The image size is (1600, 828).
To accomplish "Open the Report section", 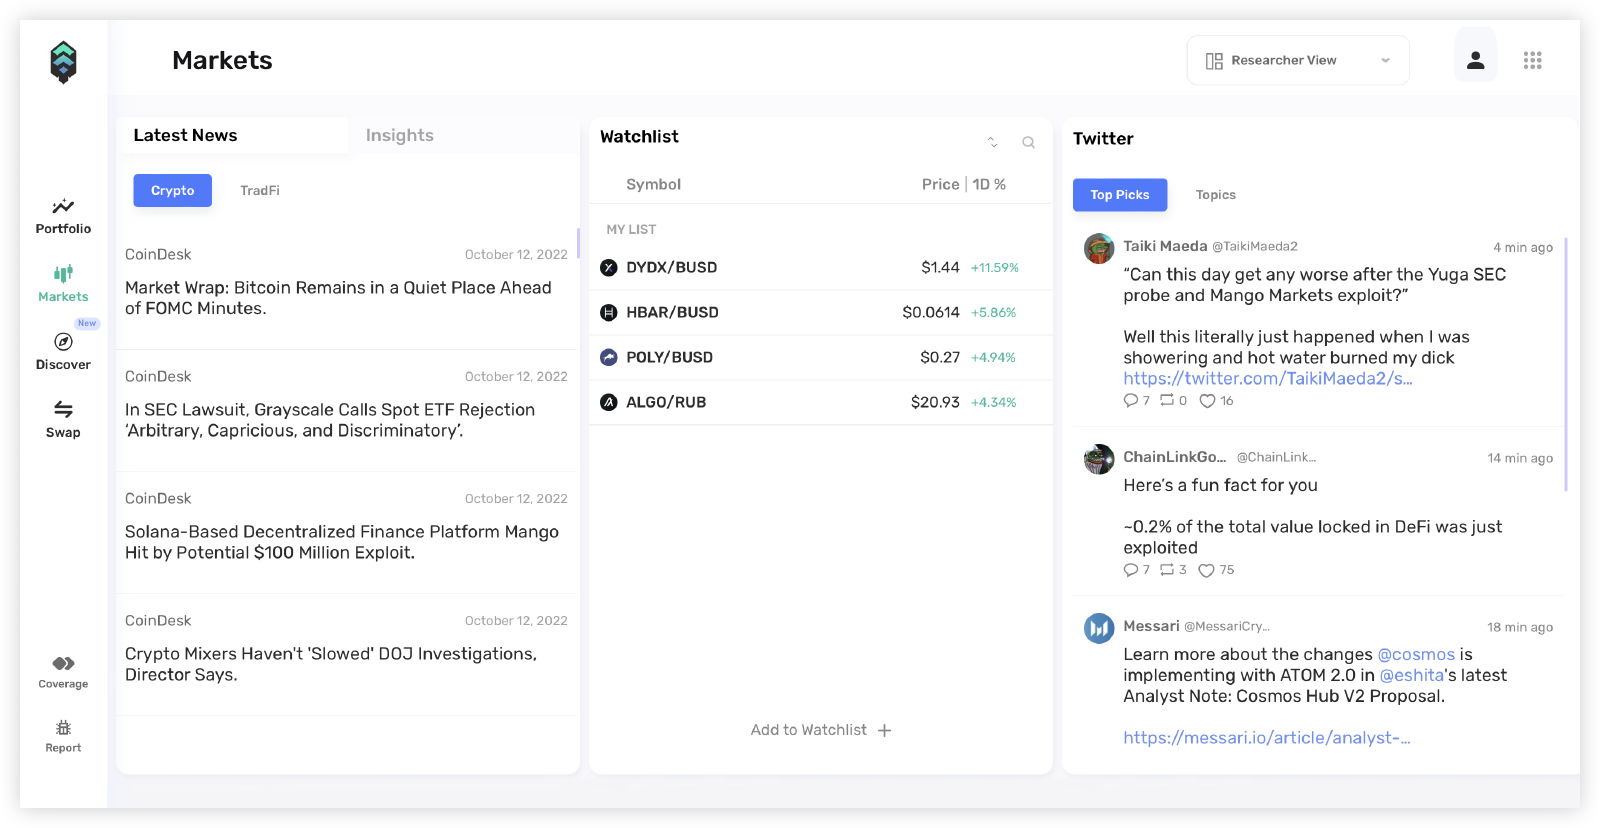I will [x=63, y=736].
